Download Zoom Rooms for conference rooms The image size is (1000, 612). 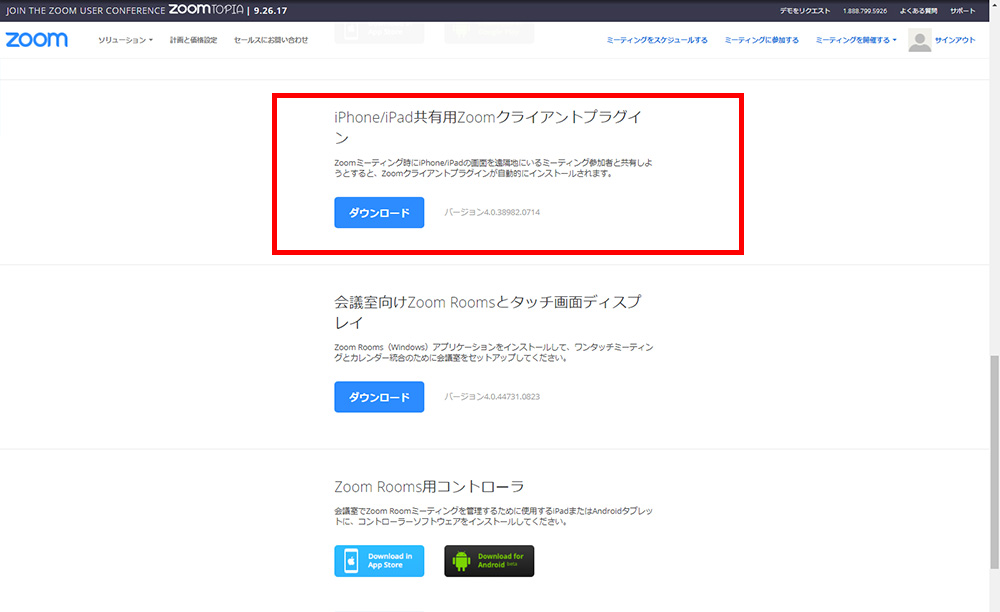tap(379, 397)
